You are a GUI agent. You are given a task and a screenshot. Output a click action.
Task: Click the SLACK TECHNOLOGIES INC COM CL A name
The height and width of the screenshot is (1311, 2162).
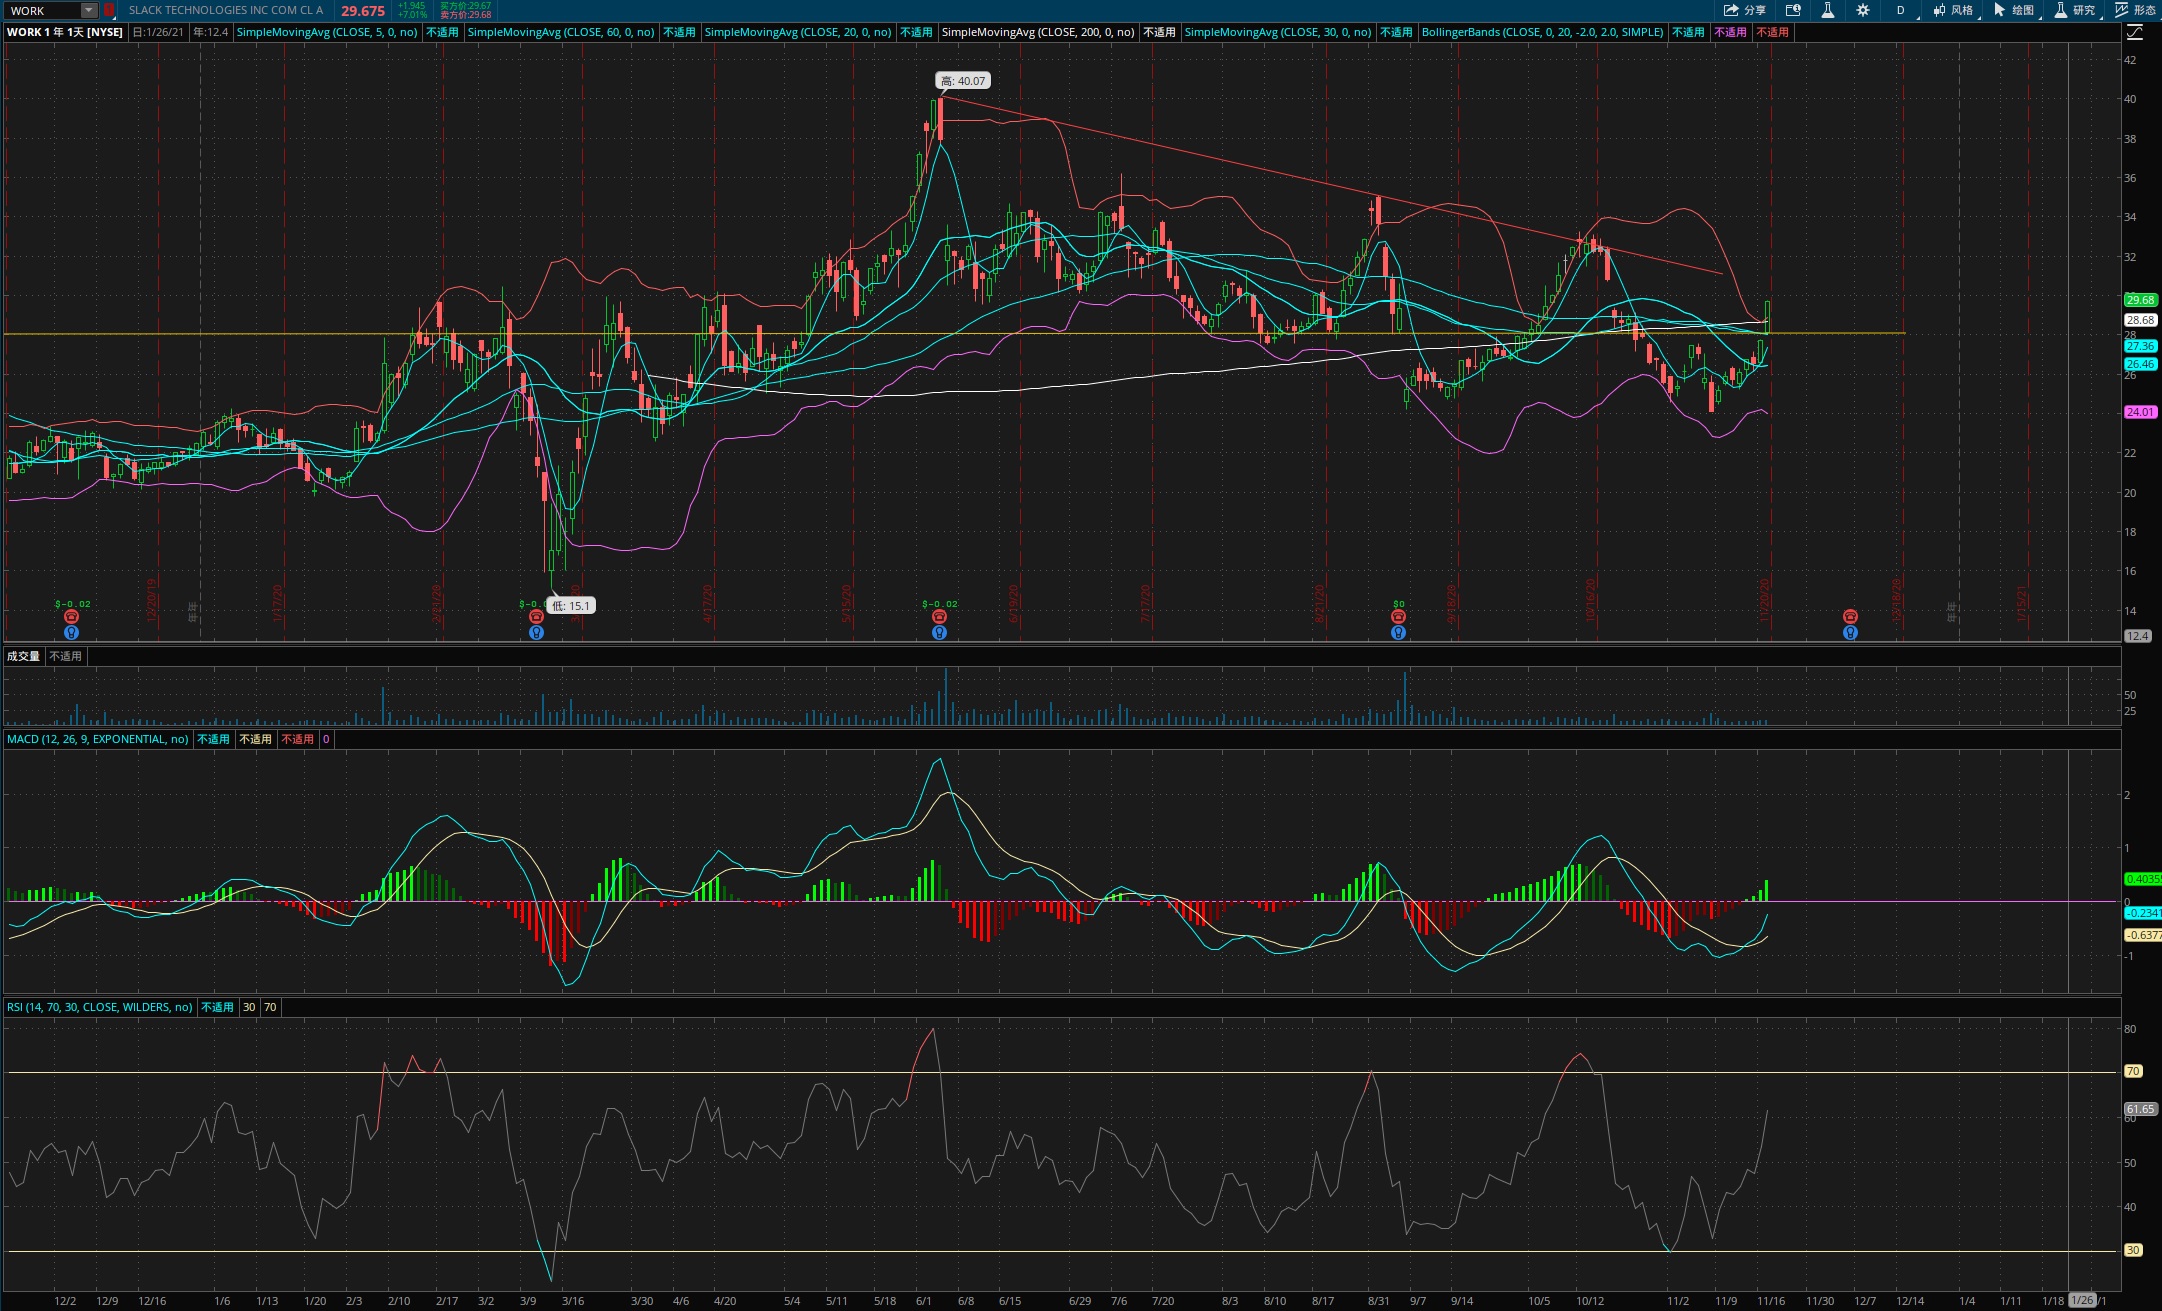coord(226,10)
